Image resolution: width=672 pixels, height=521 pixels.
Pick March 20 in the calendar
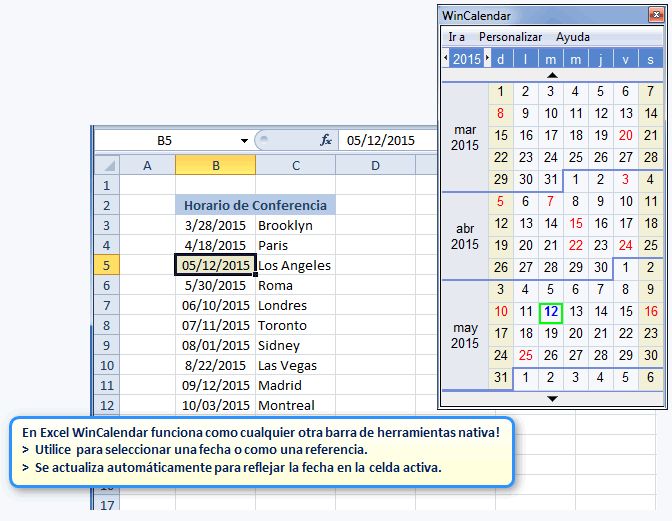[x=626, y=135]
